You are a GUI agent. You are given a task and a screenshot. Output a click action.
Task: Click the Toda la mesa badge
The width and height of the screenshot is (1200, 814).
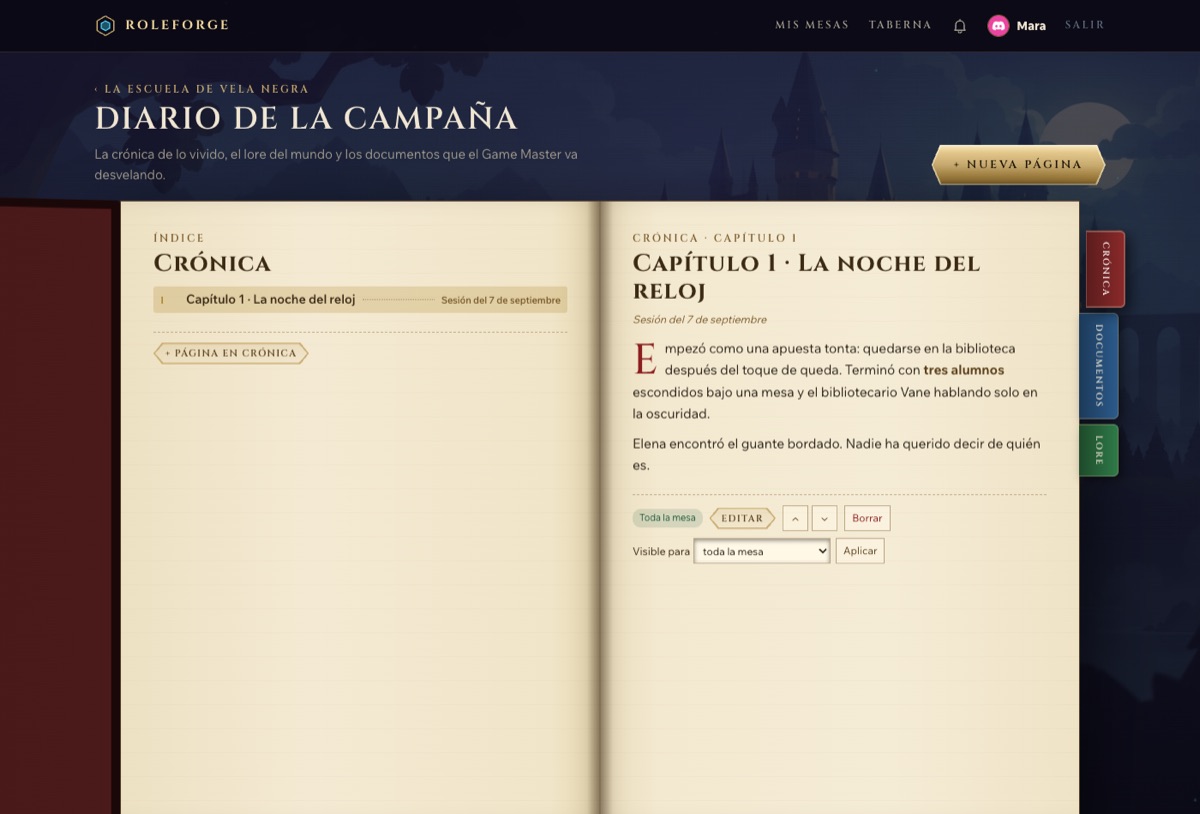coord(667,518)
